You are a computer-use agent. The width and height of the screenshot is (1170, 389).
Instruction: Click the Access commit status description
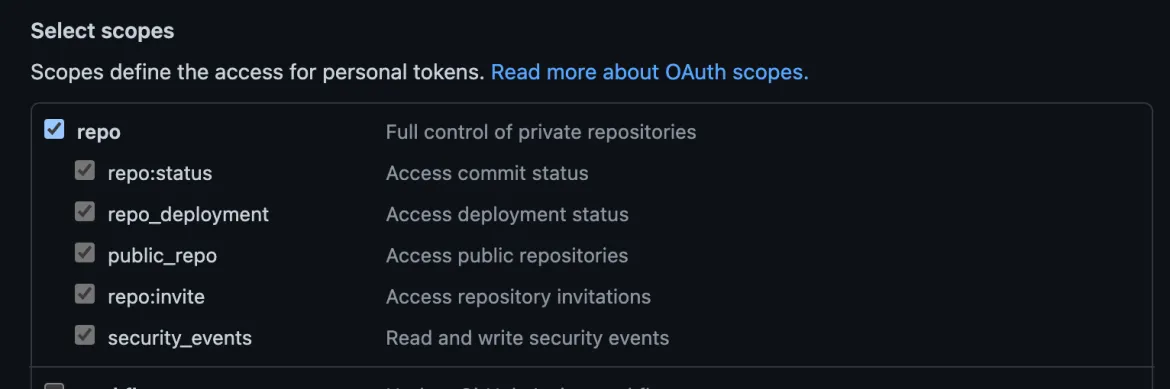[487, 173]
